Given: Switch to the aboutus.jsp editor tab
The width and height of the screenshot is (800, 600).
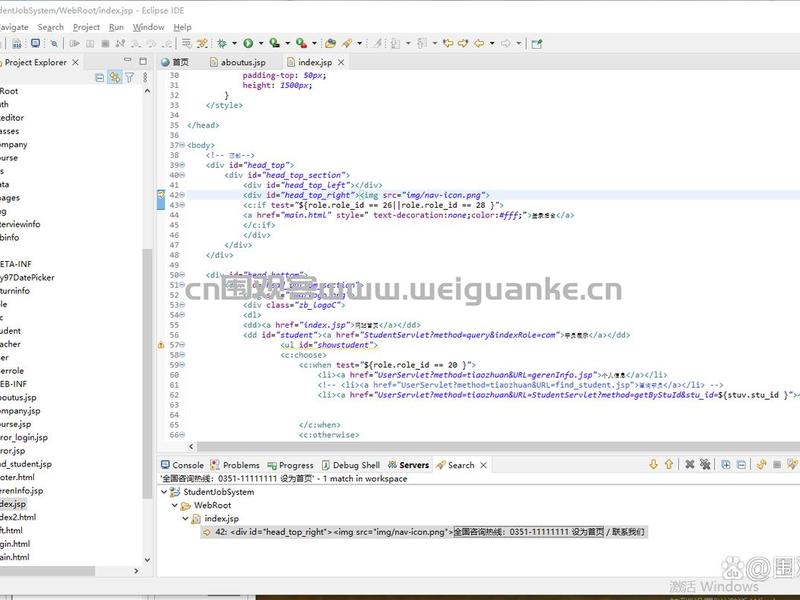Looking at the screenshot, I should 238,62.
